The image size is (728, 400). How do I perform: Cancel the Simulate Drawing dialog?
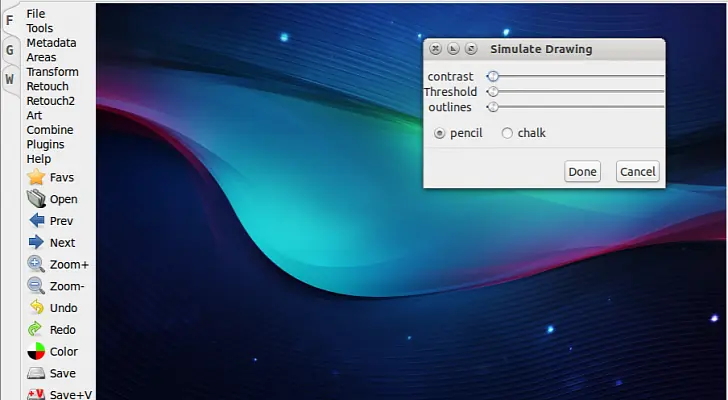637,172
